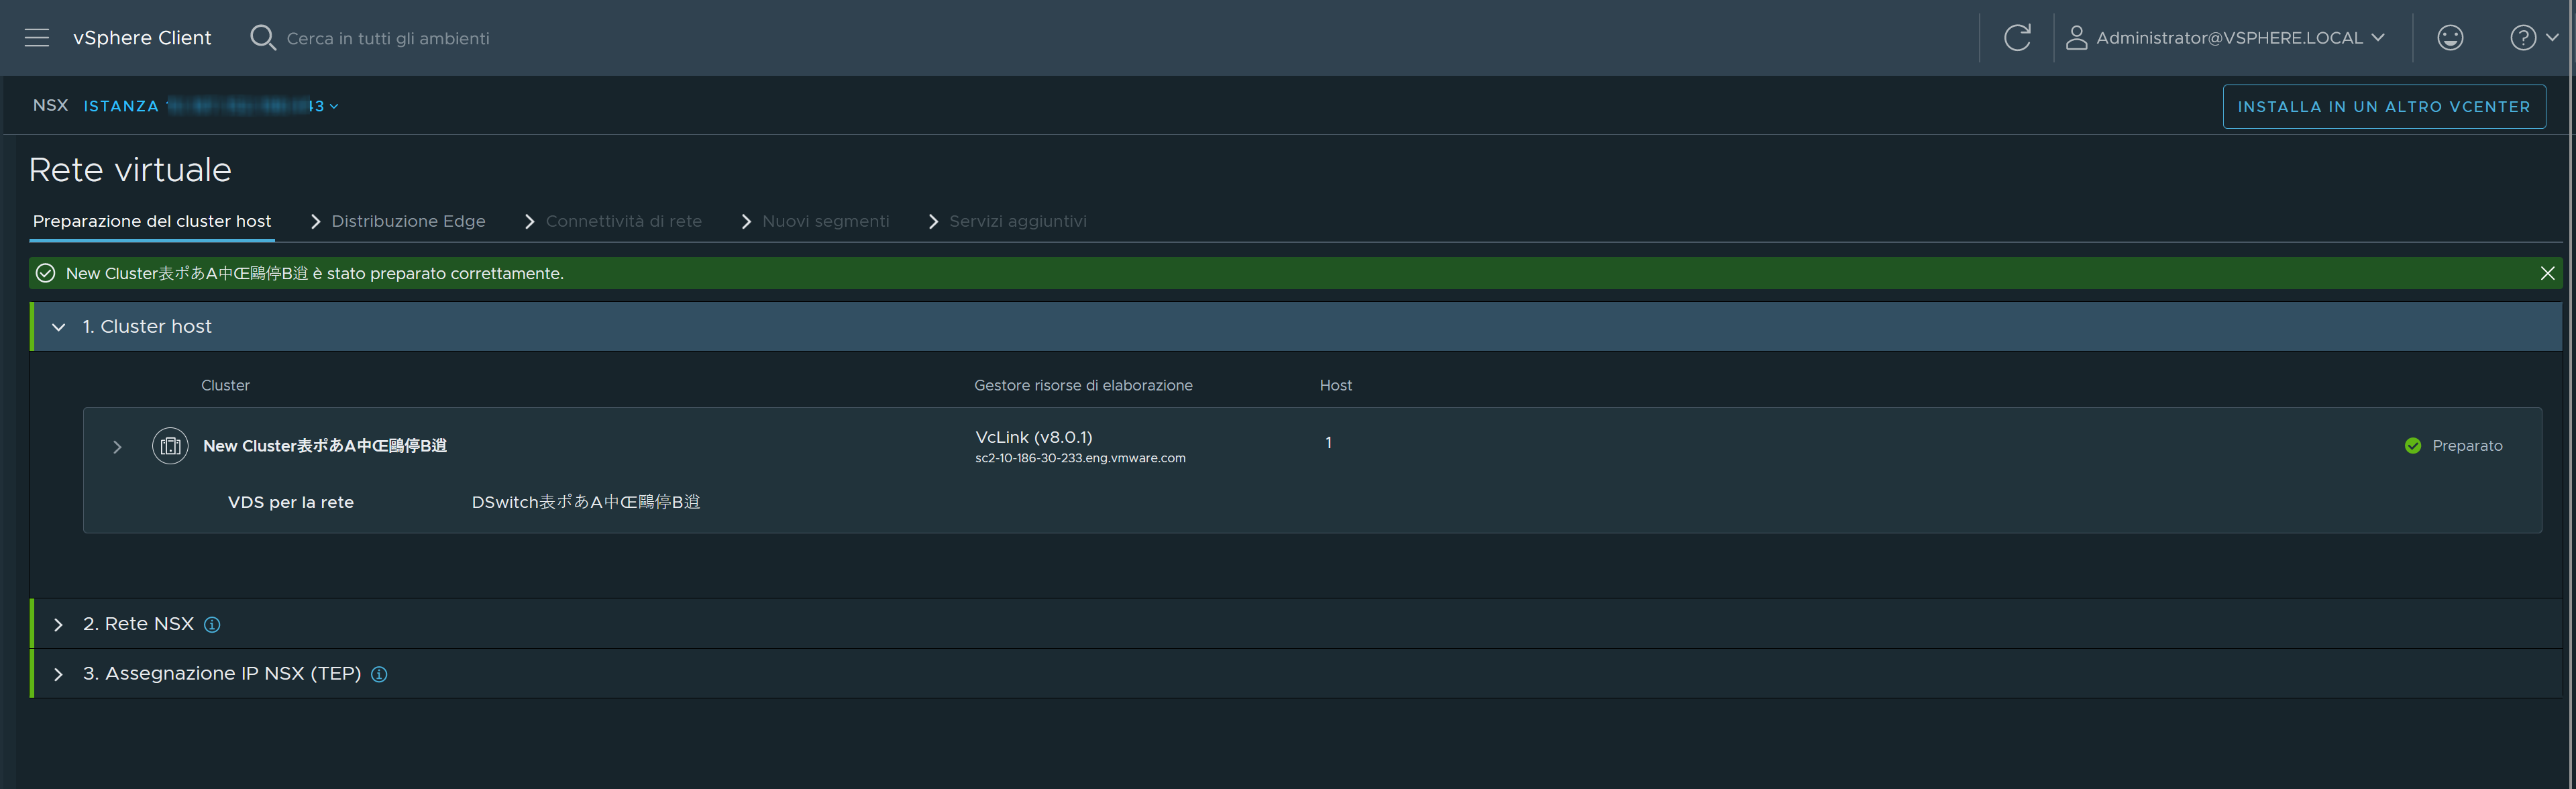This screenshot has height=789, width=2576.
Task: Go to Nuovi segmenti step
Action: point(825,221)
